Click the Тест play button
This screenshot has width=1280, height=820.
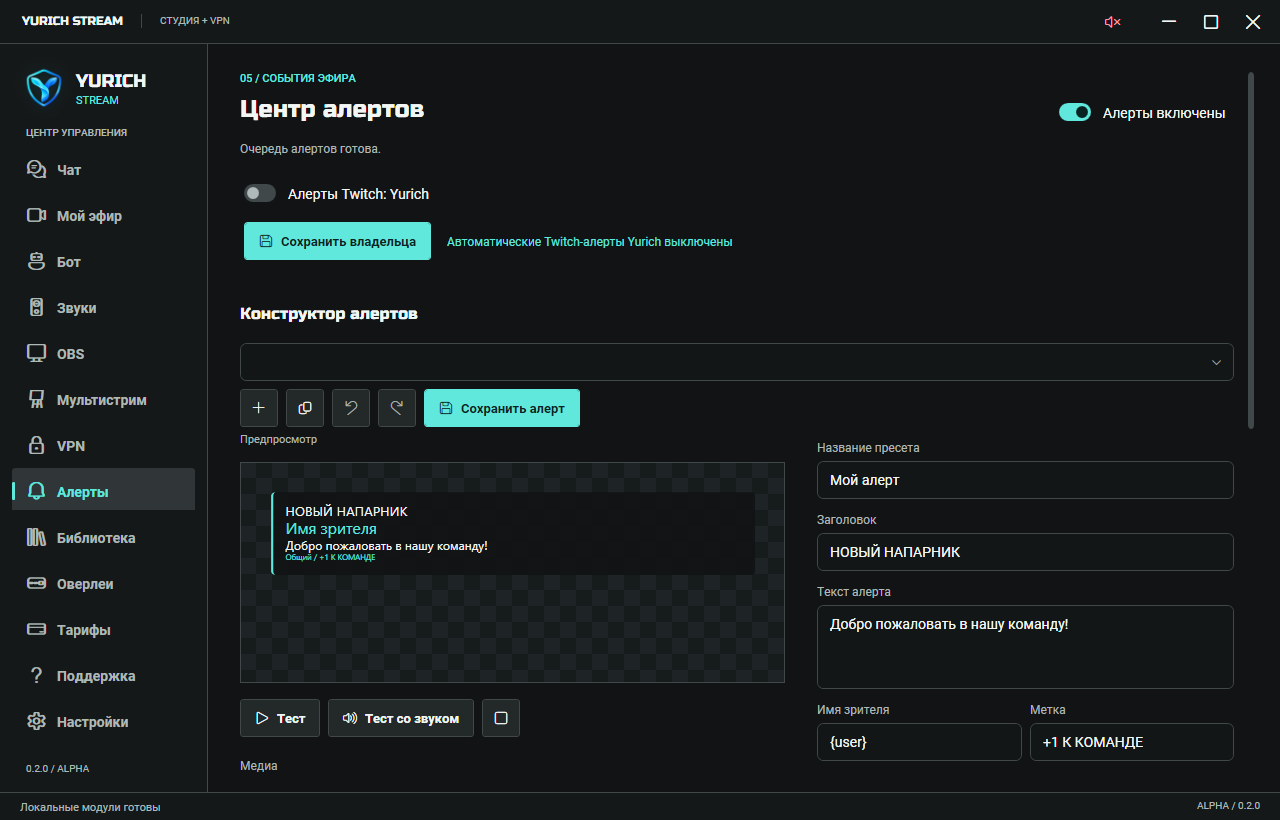coord(280,718)
